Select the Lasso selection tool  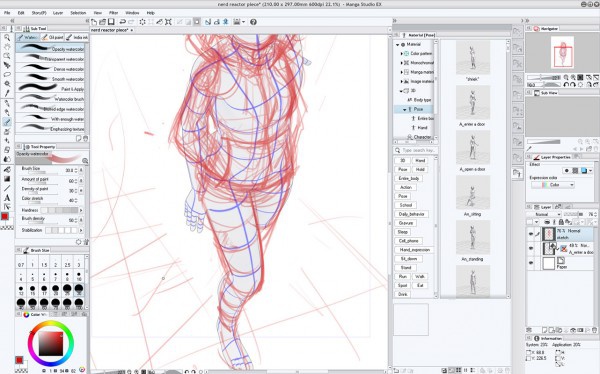[7, 75]
